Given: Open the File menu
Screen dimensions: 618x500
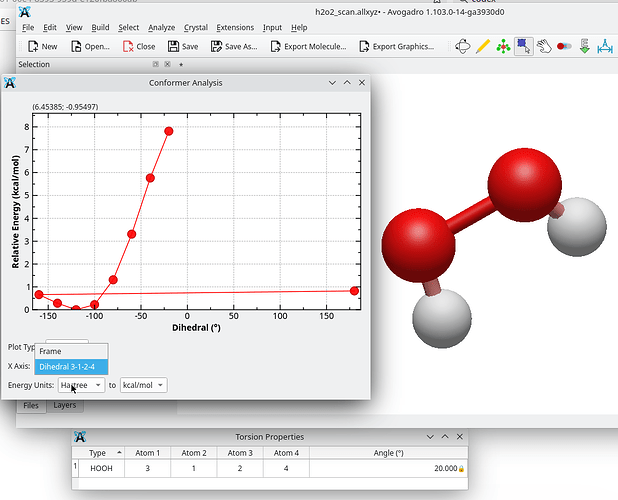Looking at the screenshot, I should click(28, 28).
